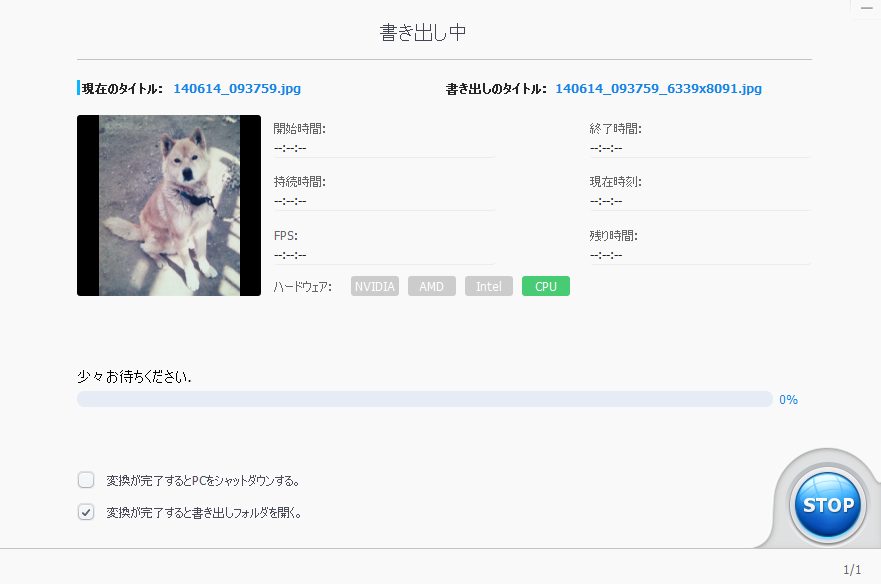Click the 1/1 file counter
Screen dimensions: 881x584
click(852, 570)
